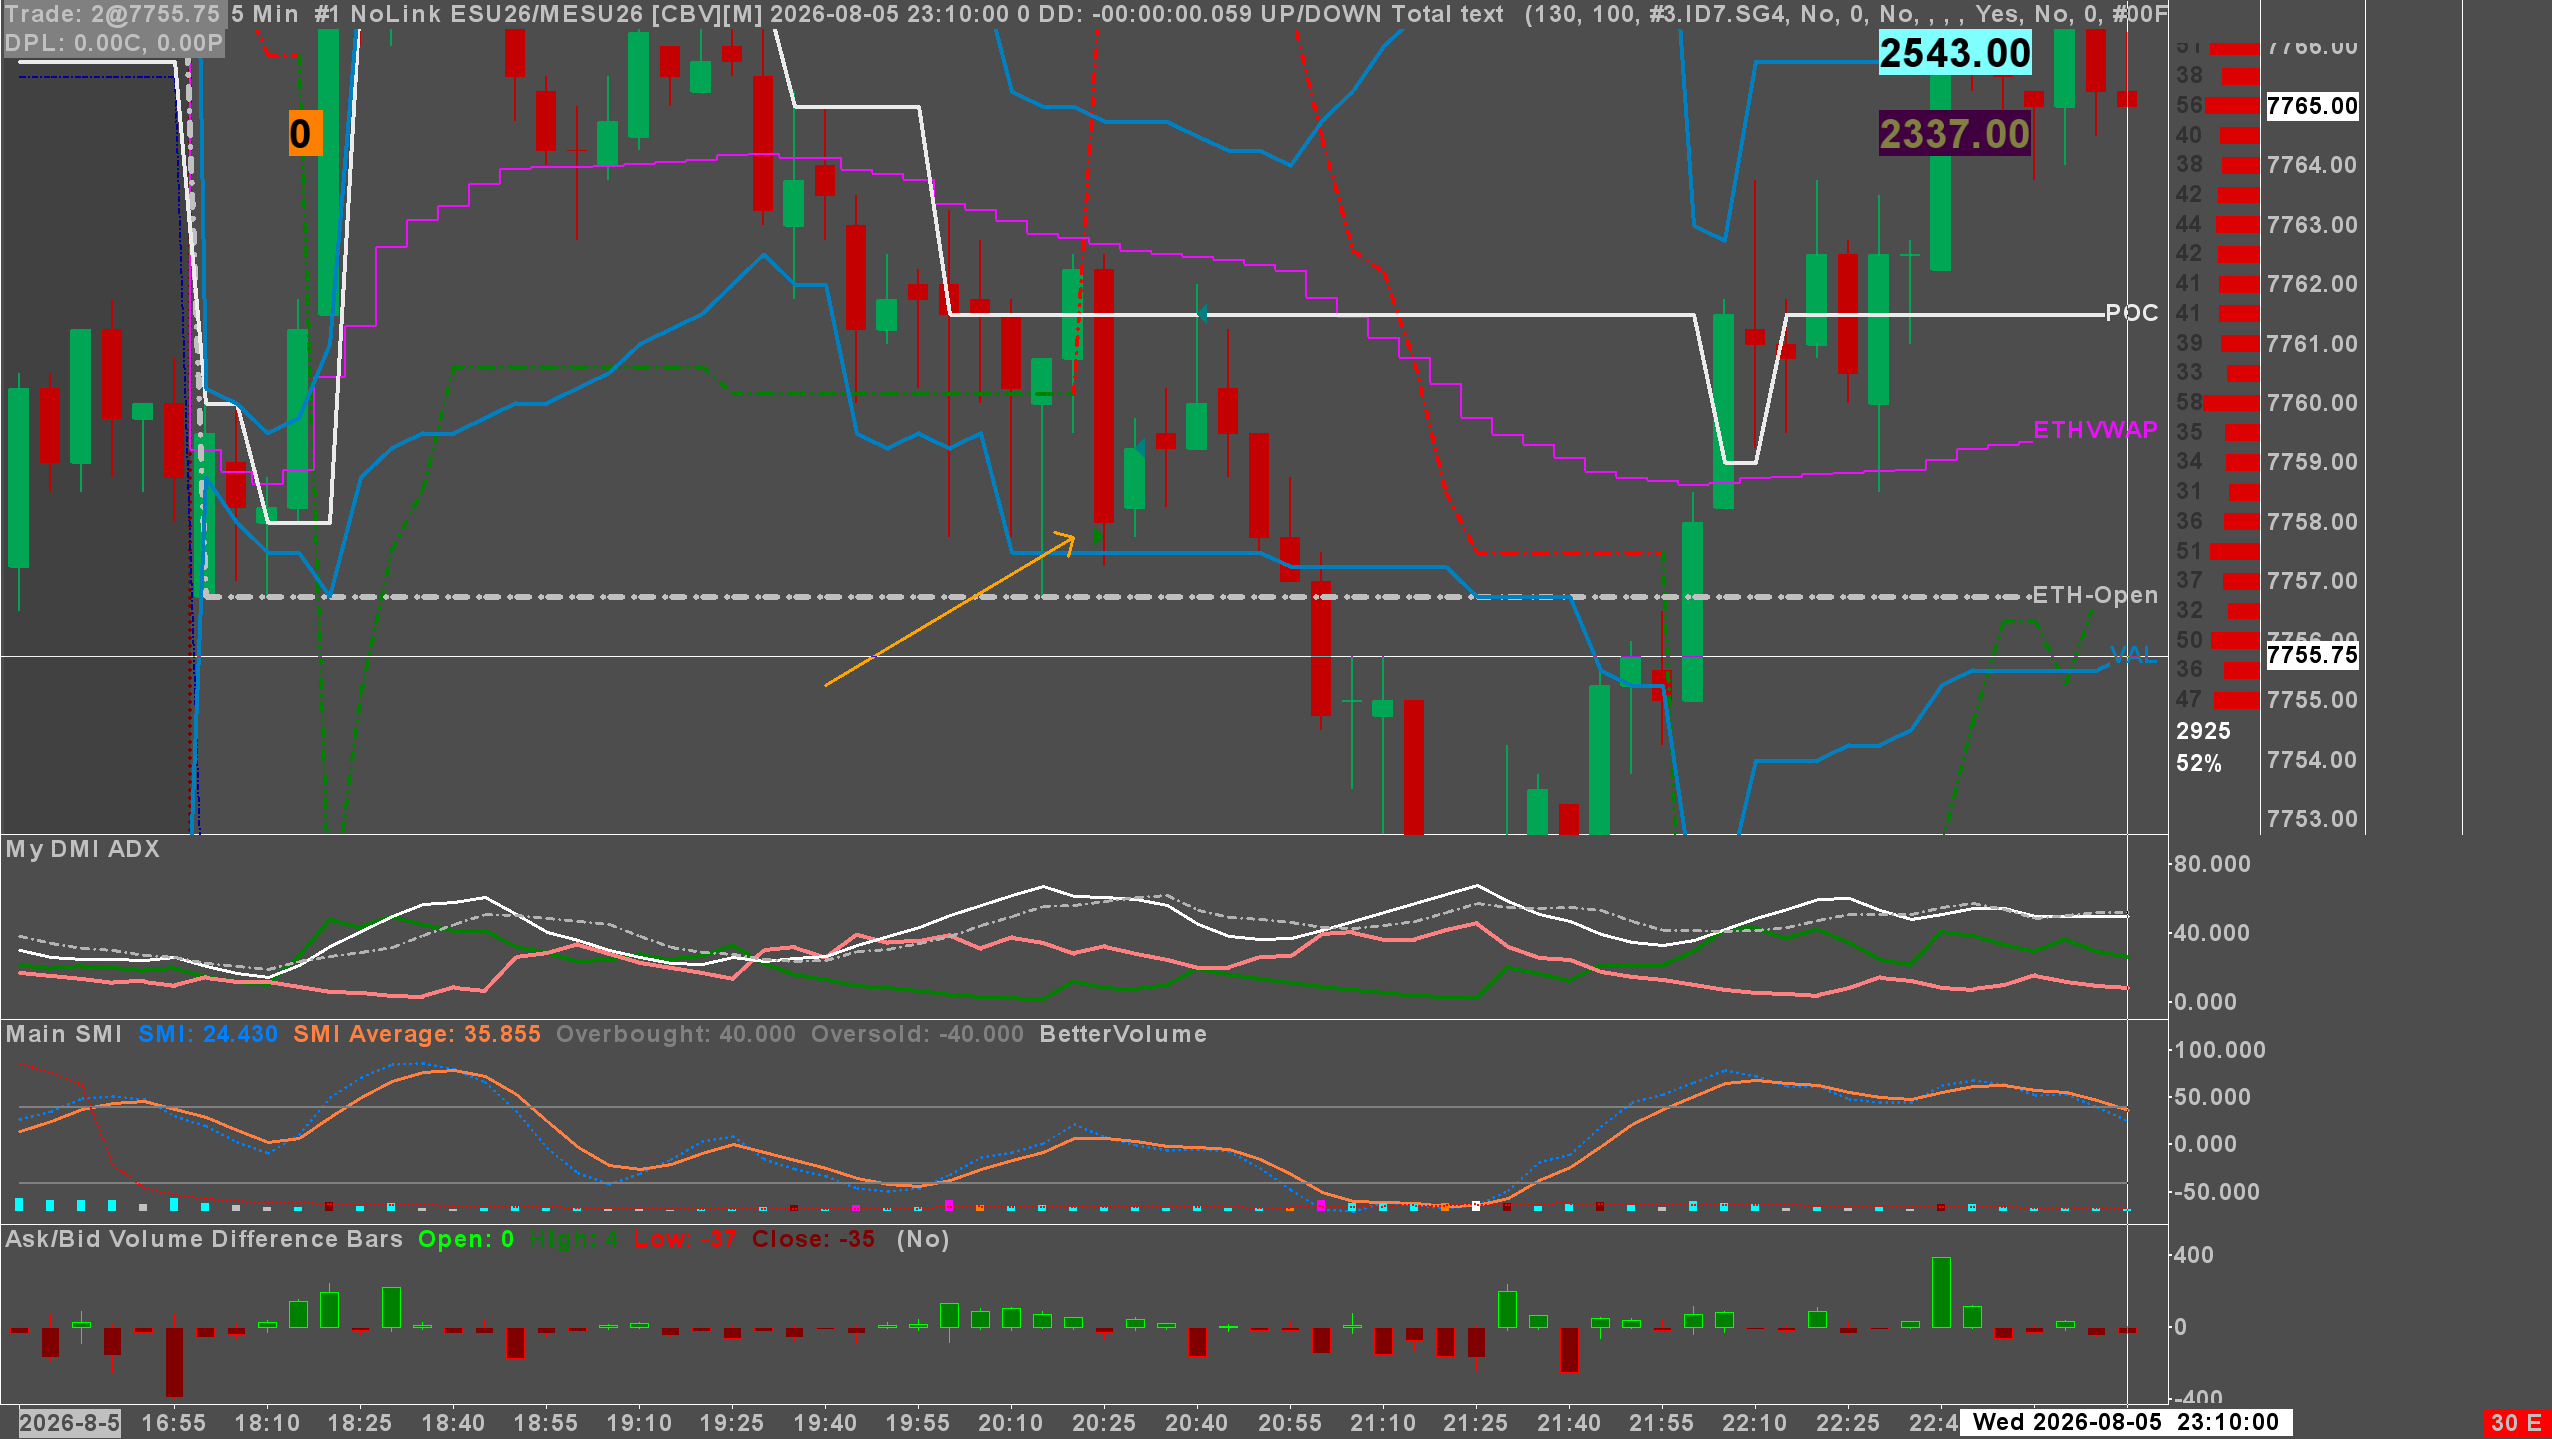The height and width of the screenshot is (1439, 2552).
Task: Click the -50.000 SMI scale value
Action: point(2216,1192)
